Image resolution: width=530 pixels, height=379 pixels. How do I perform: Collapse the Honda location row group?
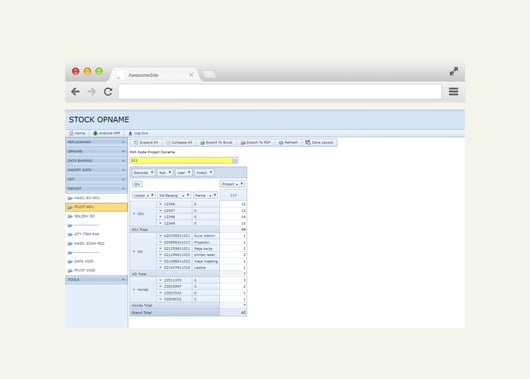coord(134,290)
